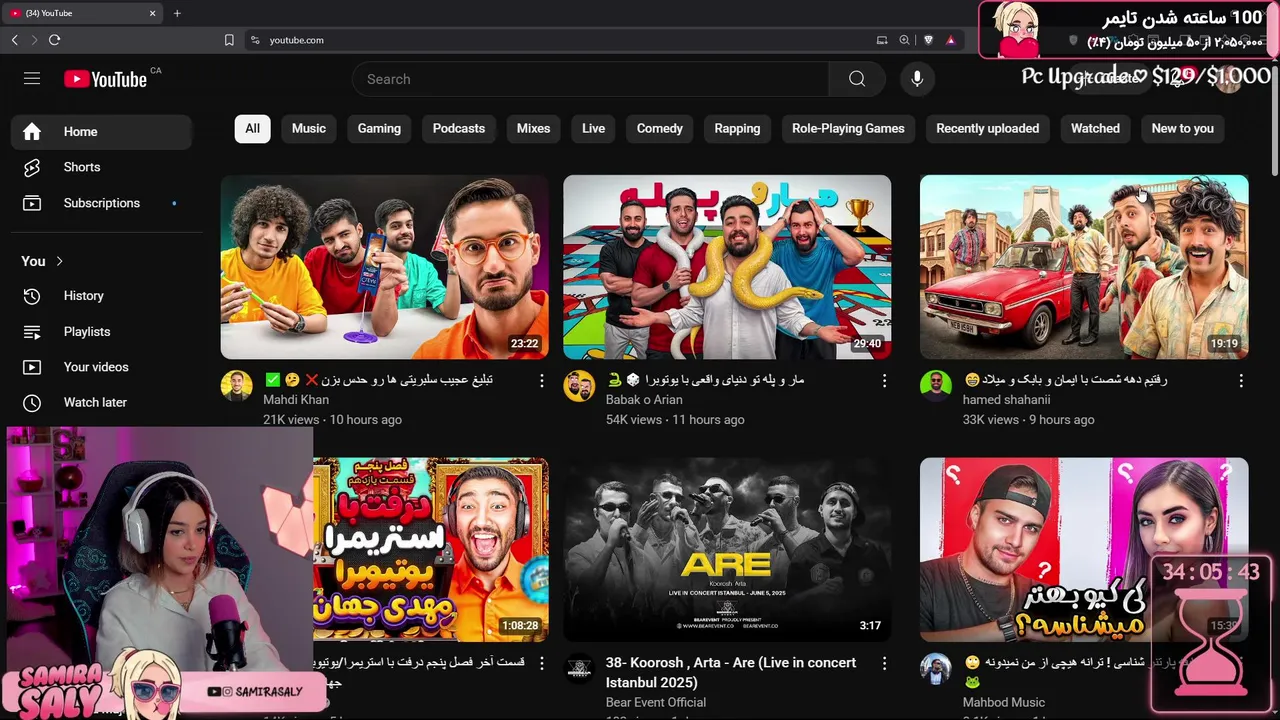Open the snake and ladder video thumbnail (29:40)
This screenshot has width=1280, height=720.
click(x=727, y=267)
